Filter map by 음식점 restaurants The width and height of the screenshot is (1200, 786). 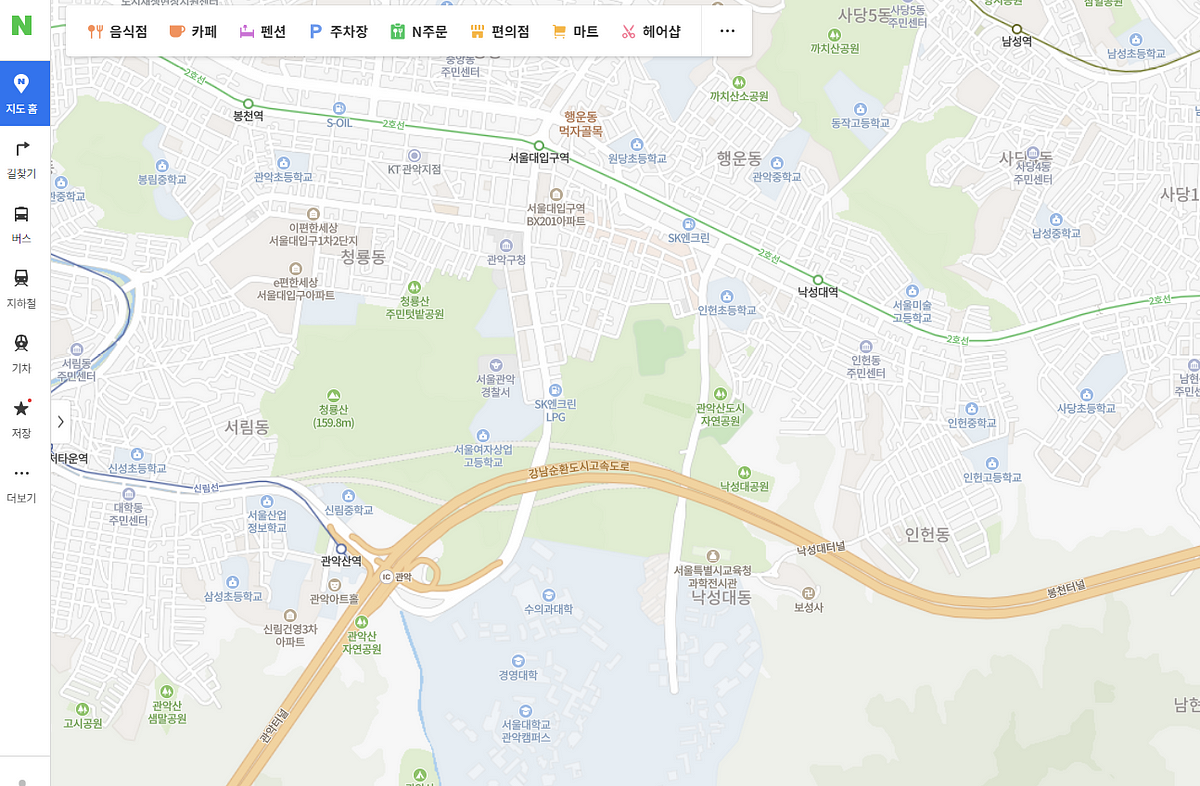coord(117,31)
